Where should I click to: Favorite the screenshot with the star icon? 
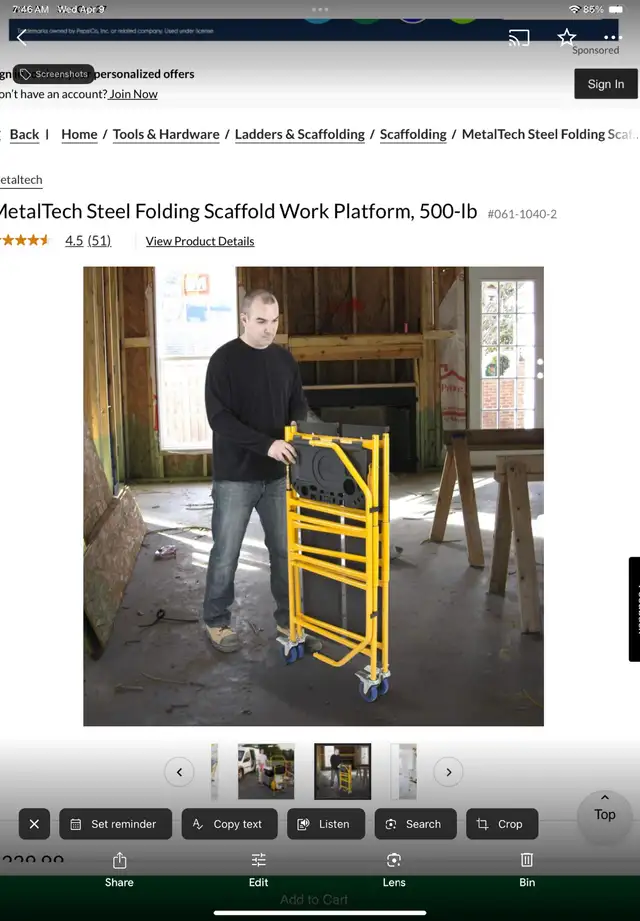567,37
